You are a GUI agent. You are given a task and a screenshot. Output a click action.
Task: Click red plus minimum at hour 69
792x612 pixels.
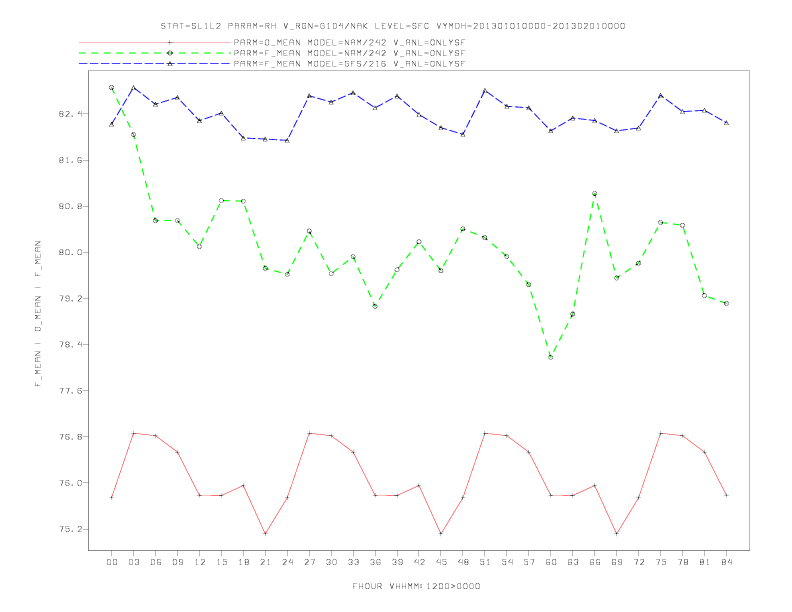click(617, 533)
